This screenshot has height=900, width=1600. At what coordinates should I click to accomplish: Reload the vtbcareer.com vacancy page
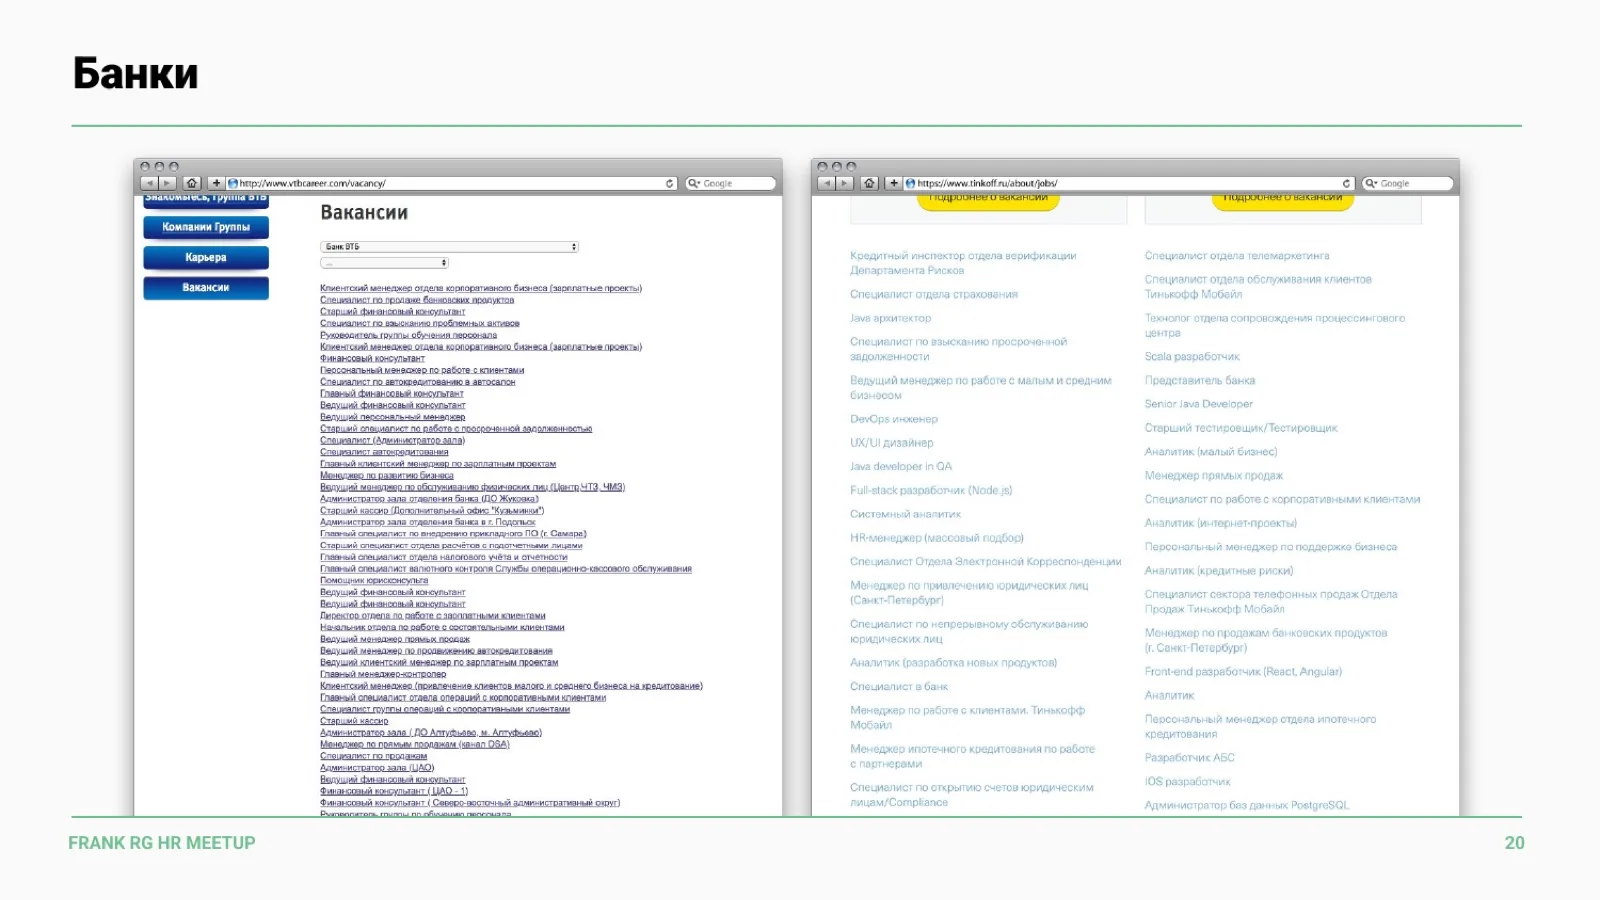[x=670, y=184]
